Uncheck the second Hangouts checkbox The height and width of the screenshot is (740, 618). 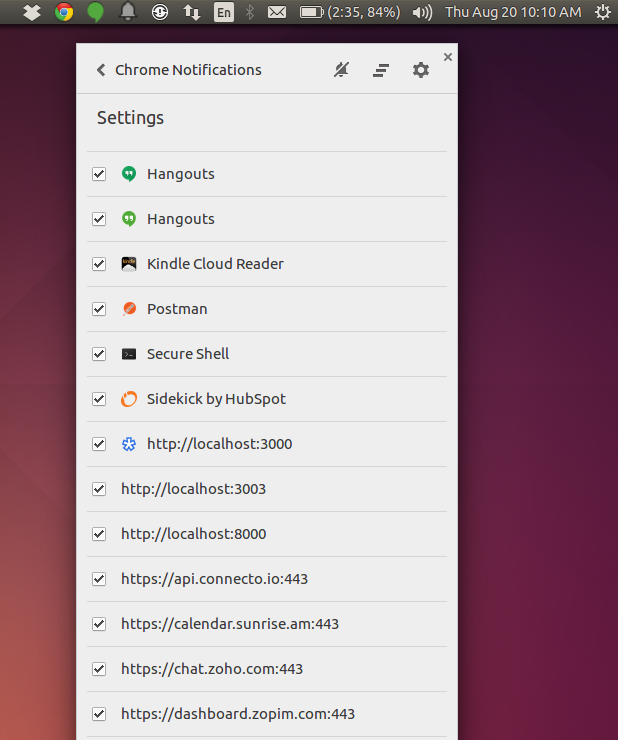click(x=99, y=219)
